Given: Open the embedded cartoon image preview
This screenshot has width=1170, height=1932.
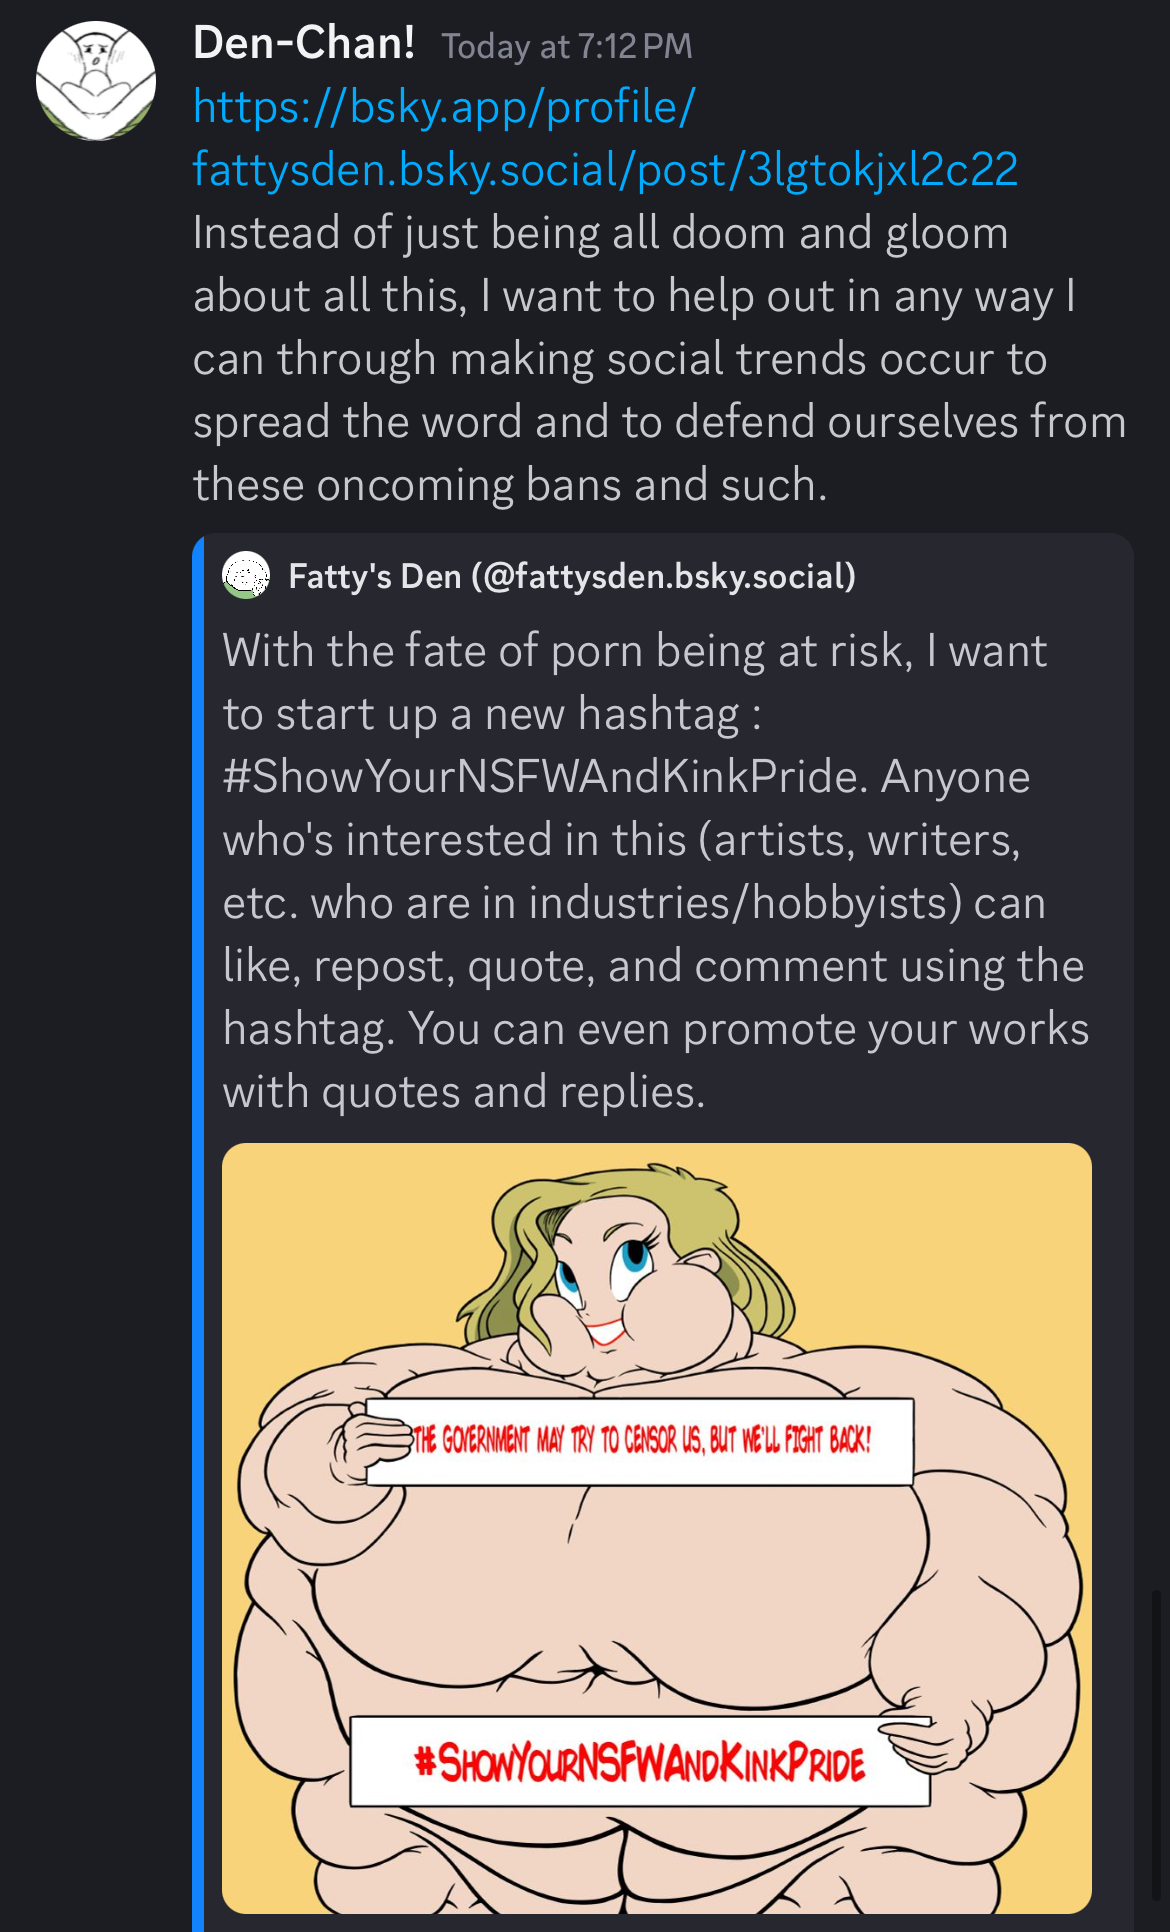Looking at the screenshot, I should point(657,1529).
